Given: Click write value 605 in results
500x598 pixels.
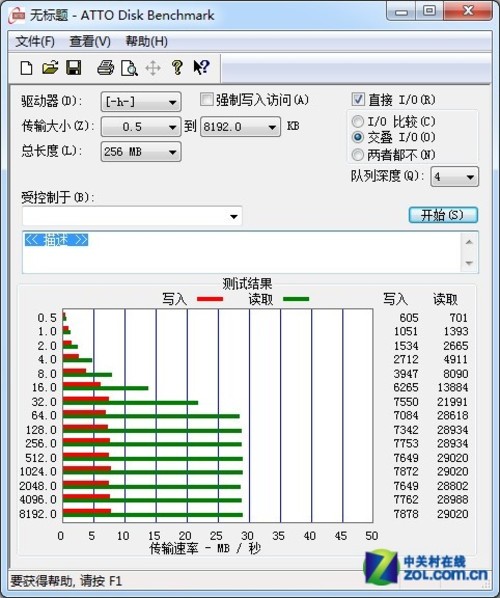Looking at the screenshot, I should pos(409,318).
